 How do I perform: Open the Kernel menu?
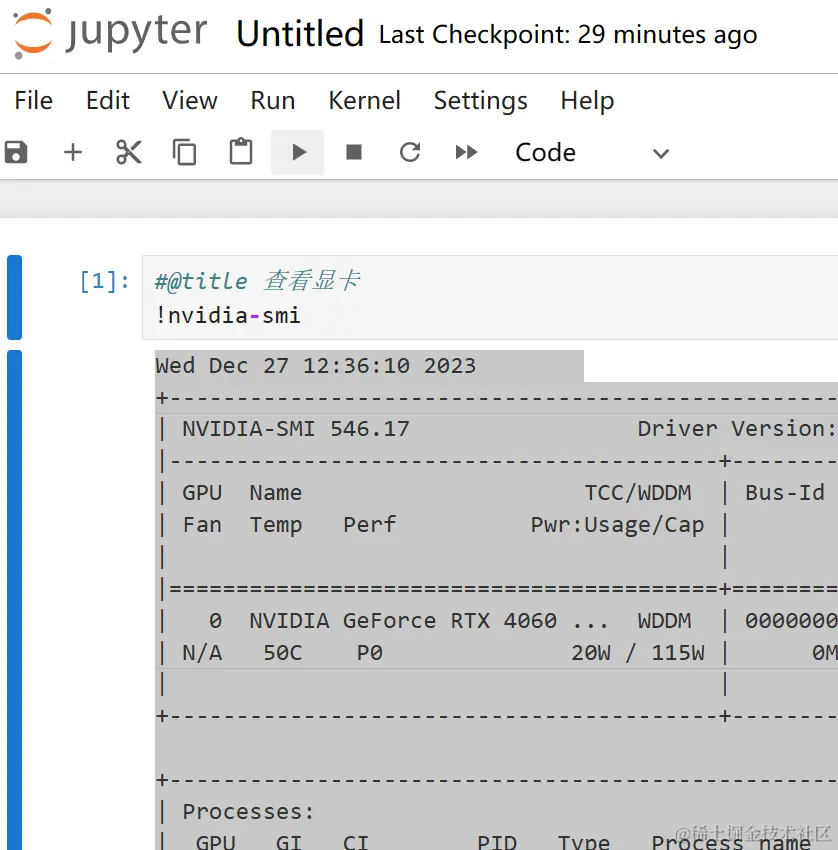(x=365, y=101)
